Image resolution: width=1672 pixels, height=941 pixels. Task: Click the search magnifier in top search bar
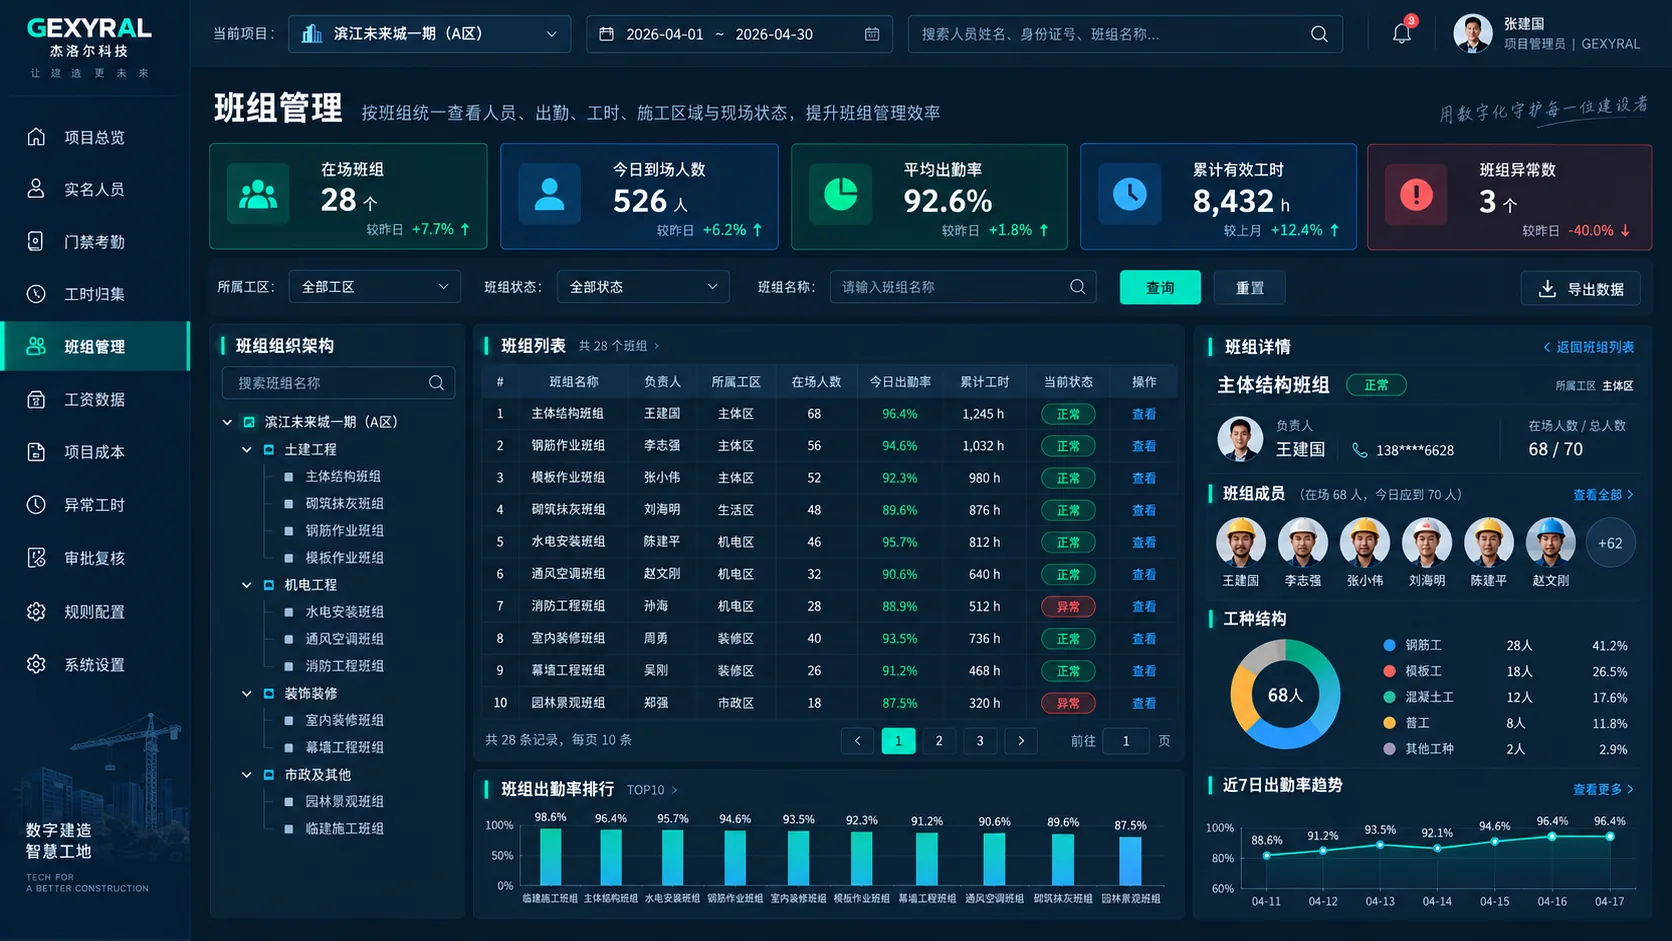pos(1319,34)
